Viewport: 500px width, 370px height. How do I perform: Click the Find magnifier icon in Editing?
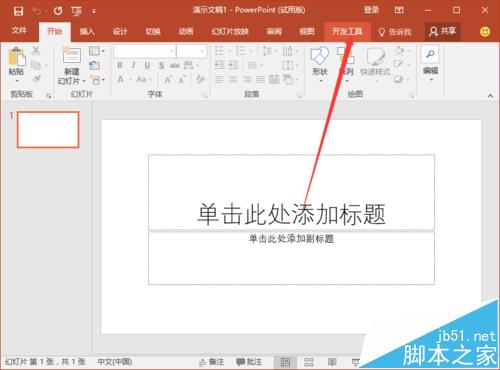[x=430, y=54]
